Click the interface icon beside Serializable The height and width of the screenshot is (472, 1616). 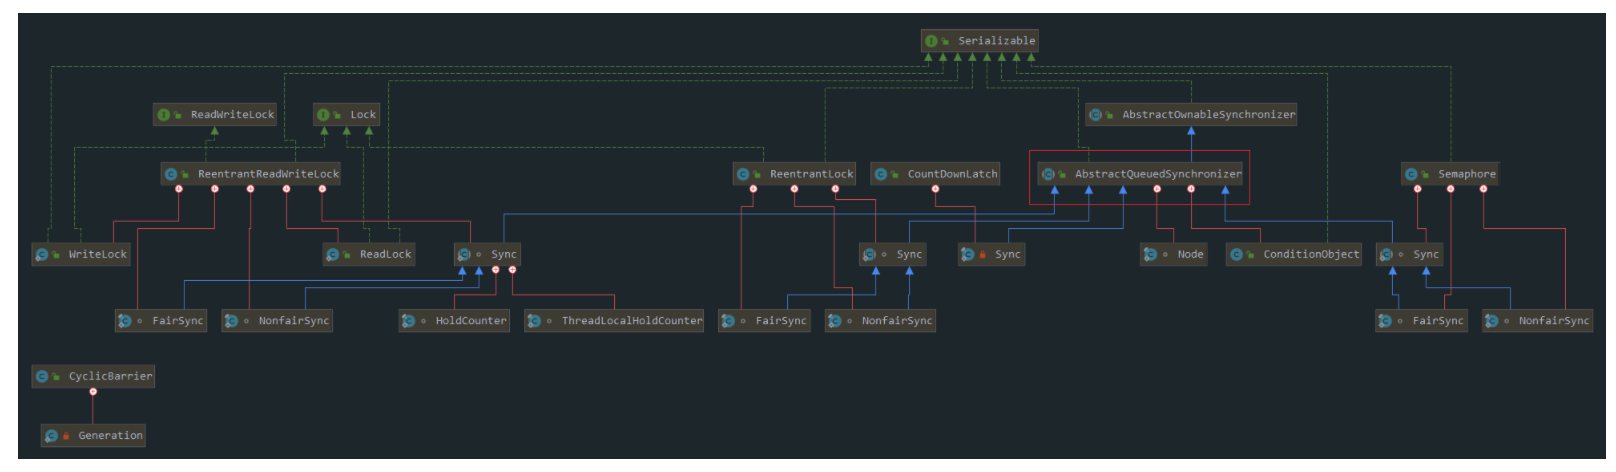[931, 41]
